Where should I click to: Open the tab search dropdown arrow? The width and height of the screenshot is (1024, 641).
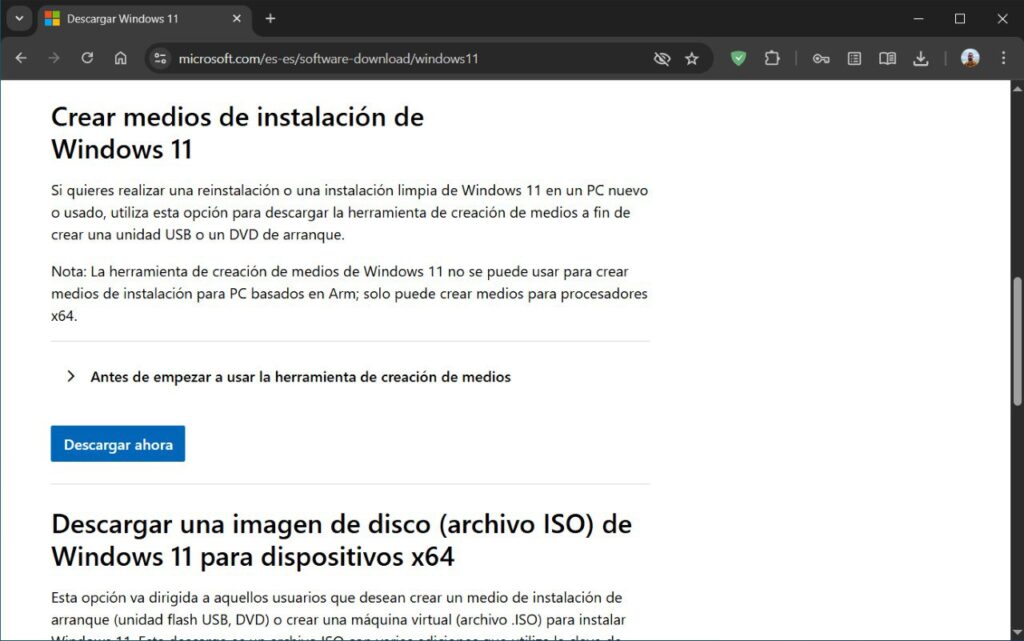(19, 18)
